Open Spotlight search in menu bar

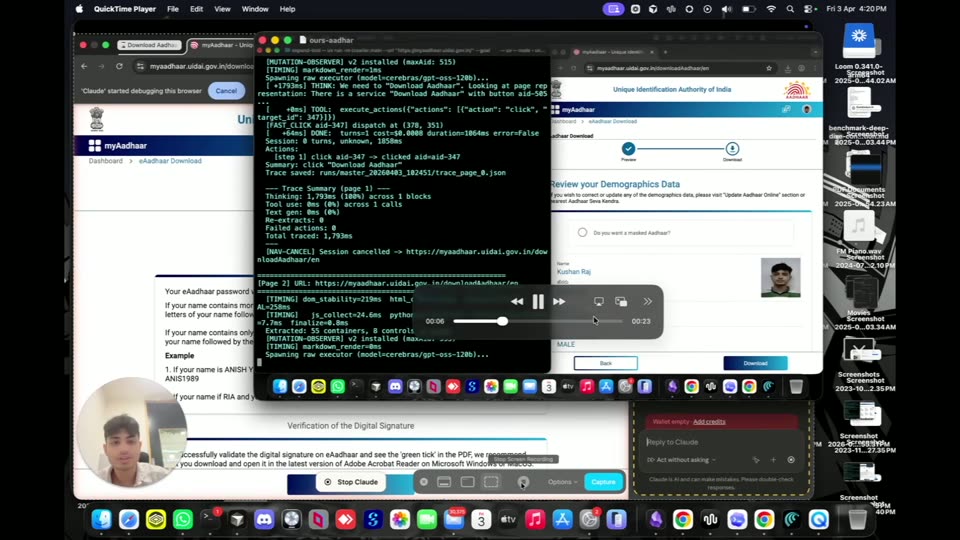pyautogui.click(x=790, y=9)
